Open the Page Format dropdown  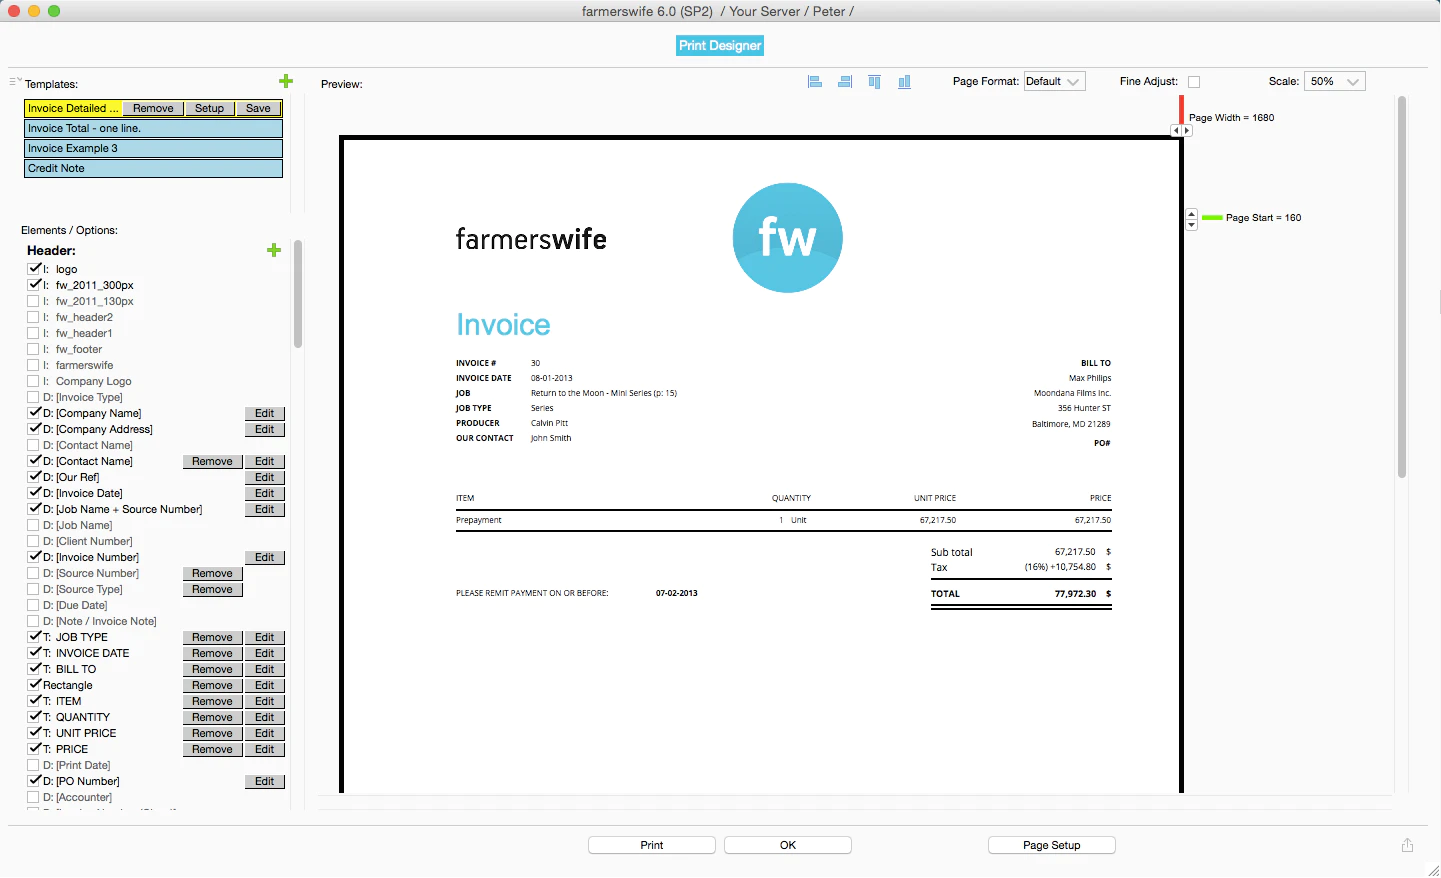point(1054,82)
